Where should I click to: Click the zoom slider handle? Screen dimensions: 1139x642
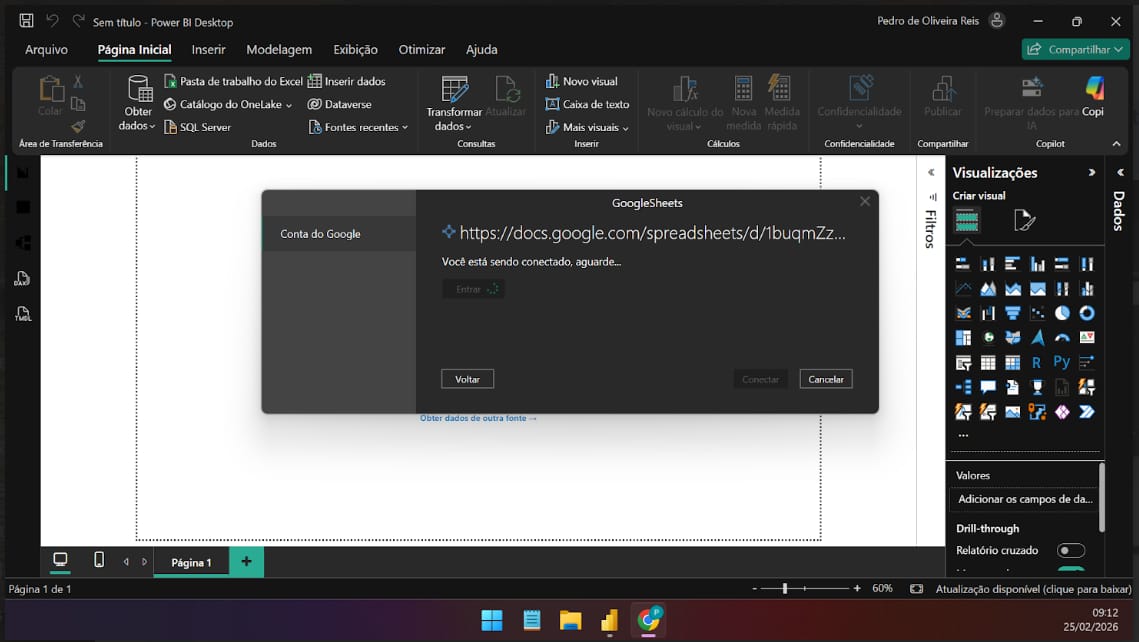click(x=785, y=588)
